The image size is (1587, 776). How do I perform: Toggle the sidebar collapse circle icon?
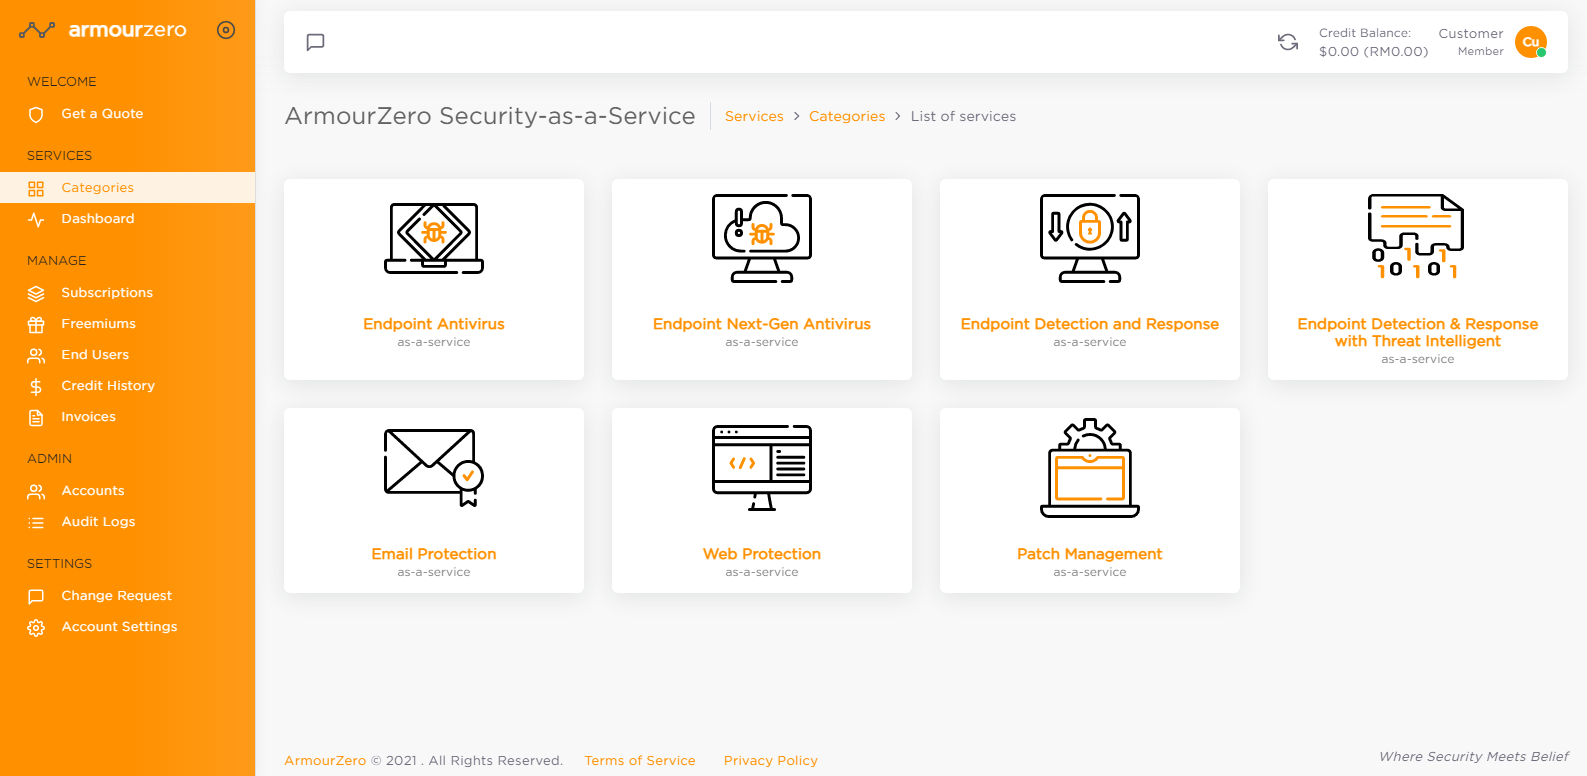pyautogui.click(x=226, y=30)
